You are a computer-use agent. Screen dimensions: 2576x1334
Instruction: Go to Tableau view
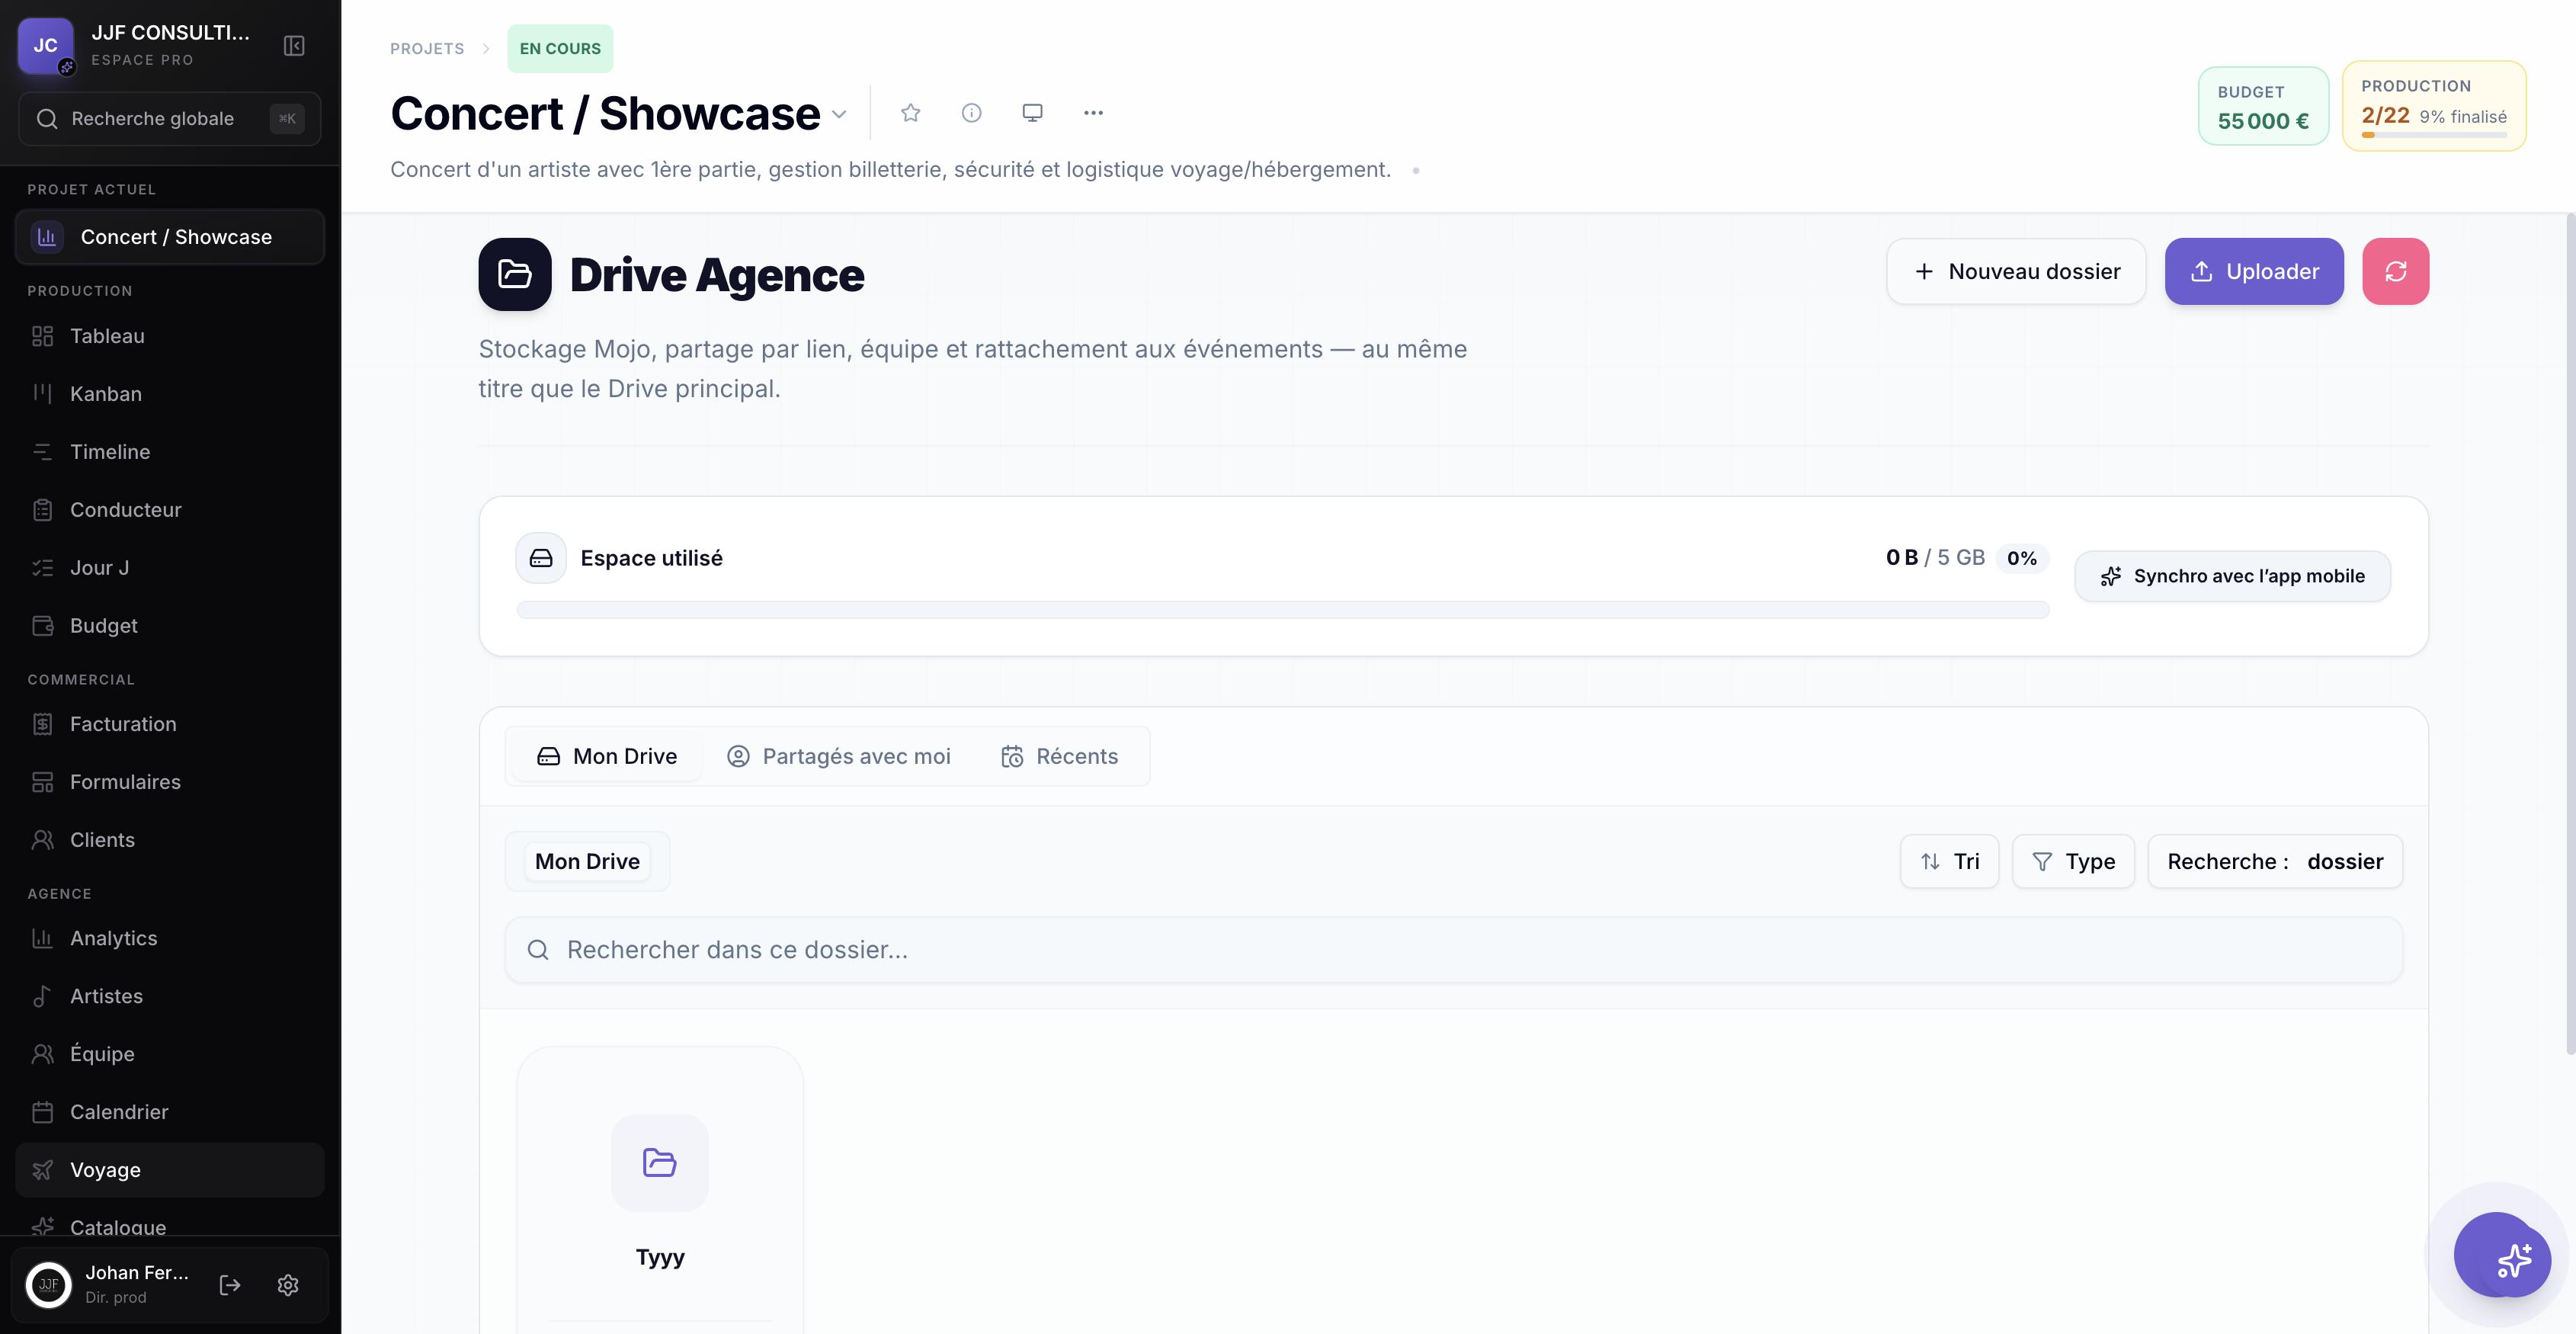coord(170,336)
